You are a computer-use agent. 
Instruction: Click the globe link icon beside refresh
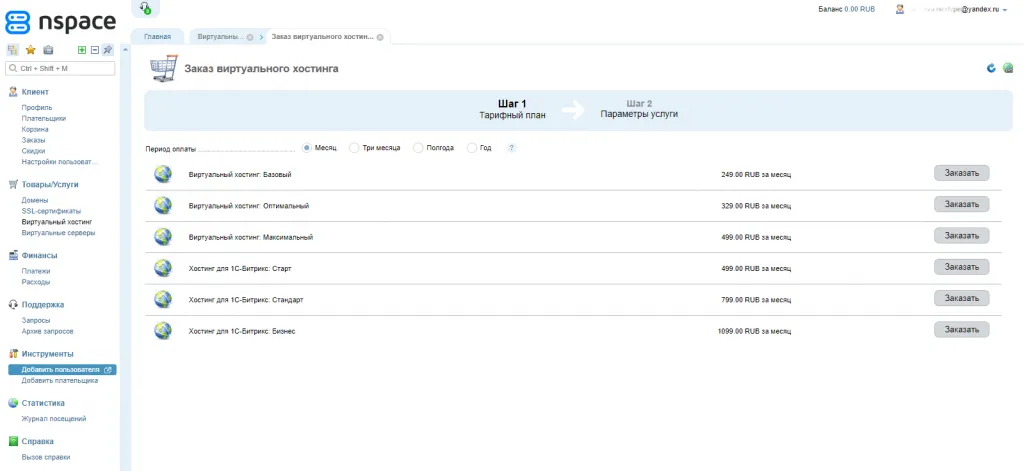click(1008, 68)
